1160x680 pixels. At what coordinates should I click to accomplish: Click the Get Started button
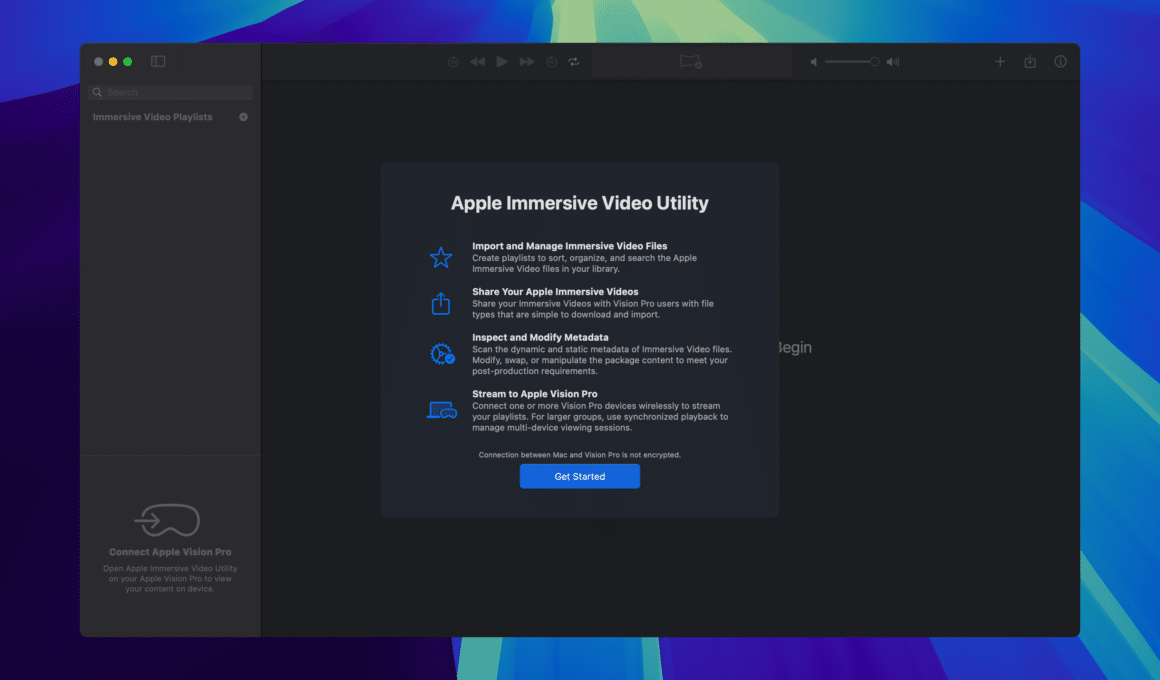coord(579,477)
